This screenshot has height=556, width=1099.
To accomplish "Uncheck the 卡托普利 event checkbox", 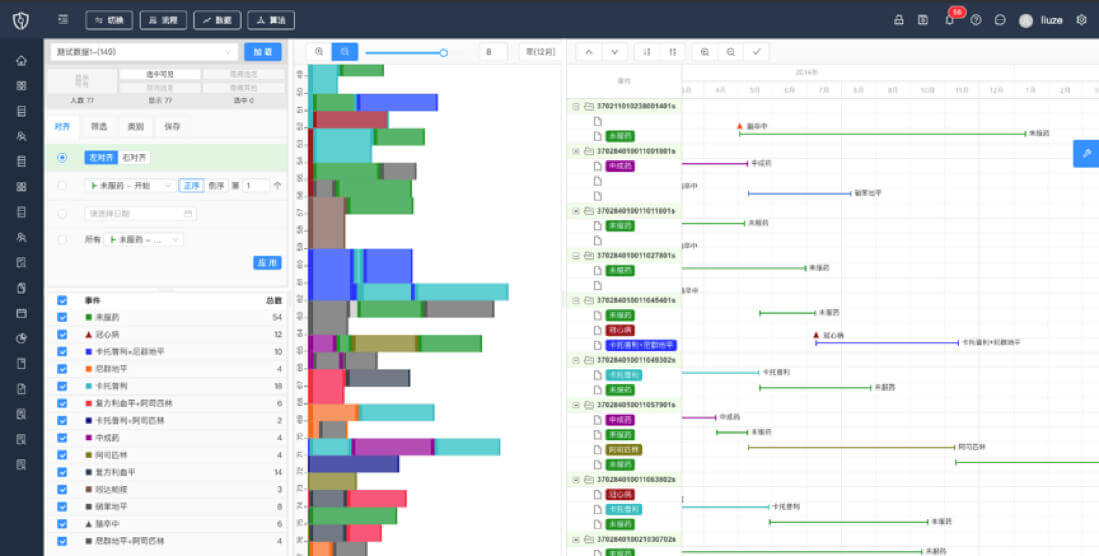I will [62, 386].
